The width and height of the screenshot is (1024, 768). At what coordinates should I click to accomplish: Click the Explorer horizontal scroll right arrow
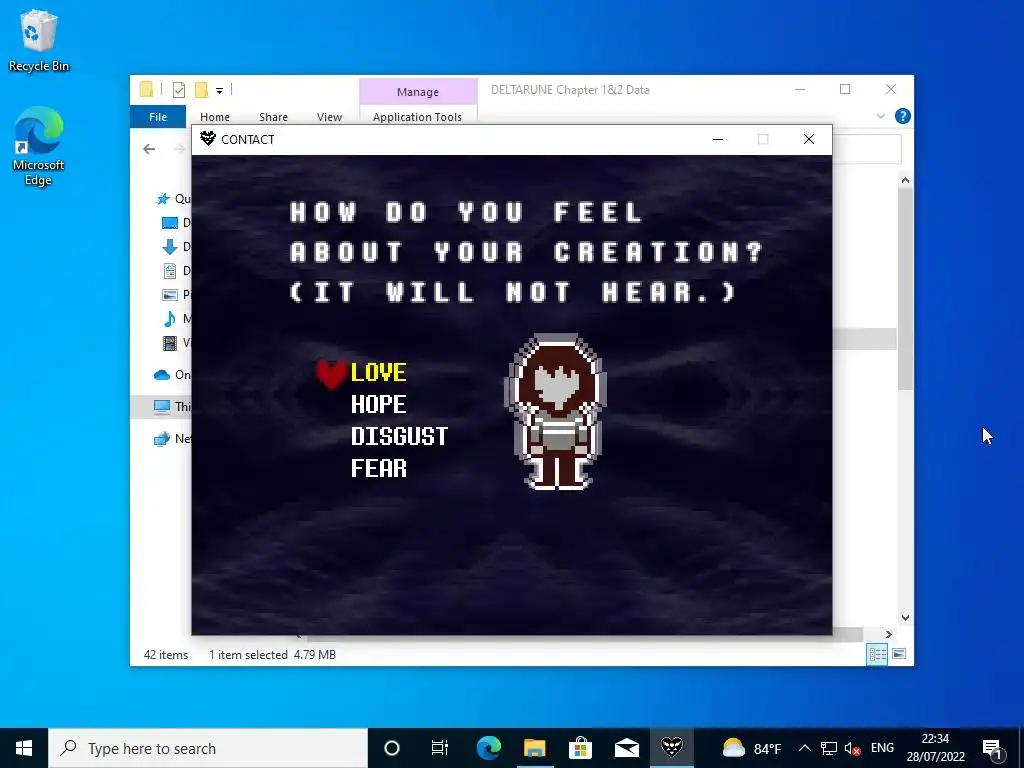pyautogui.click(x=889, y=634)
